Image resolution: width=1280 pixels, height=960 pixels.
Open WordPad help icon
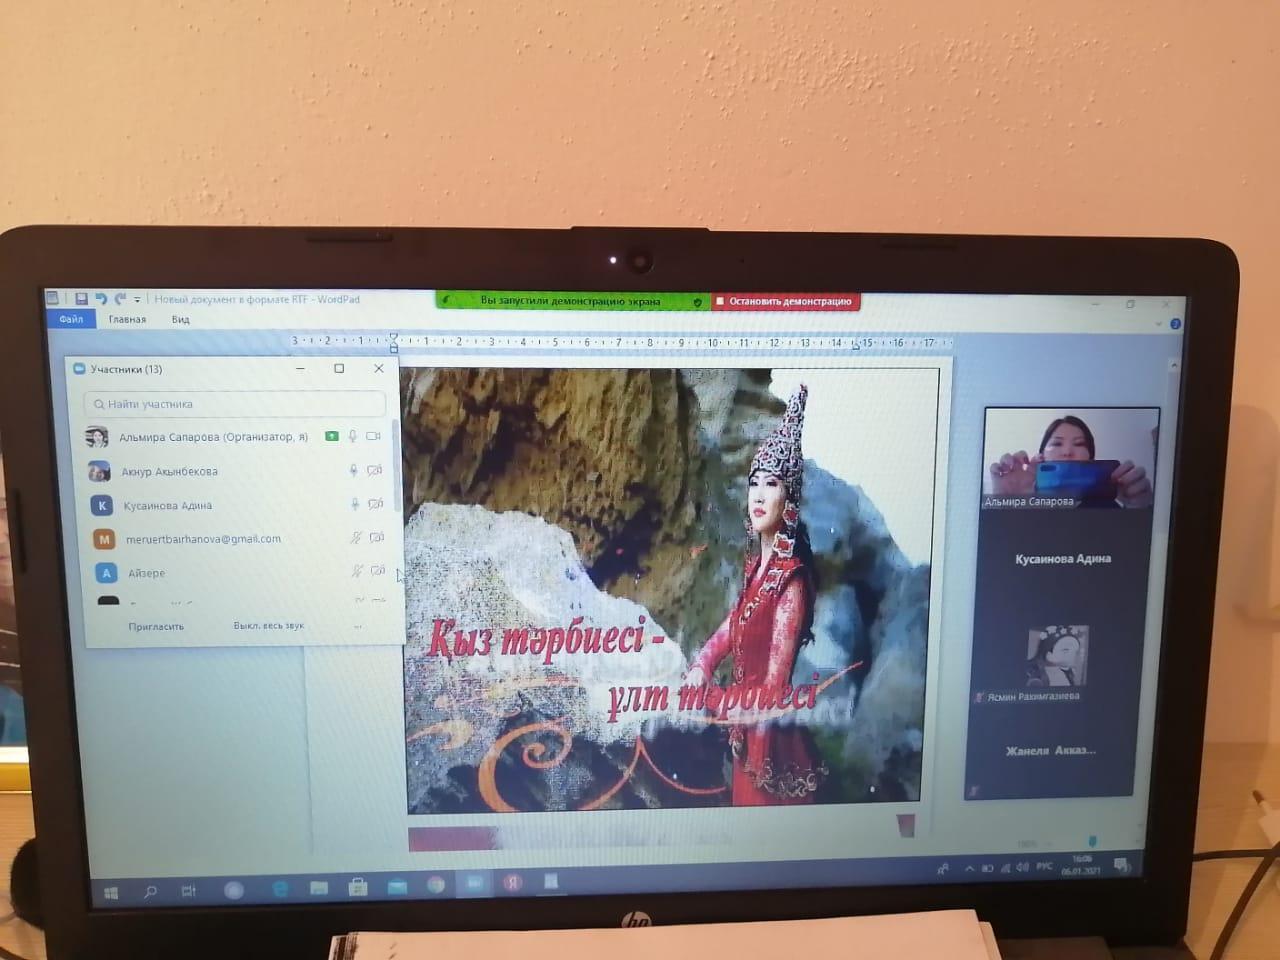tap(1175, 324)
